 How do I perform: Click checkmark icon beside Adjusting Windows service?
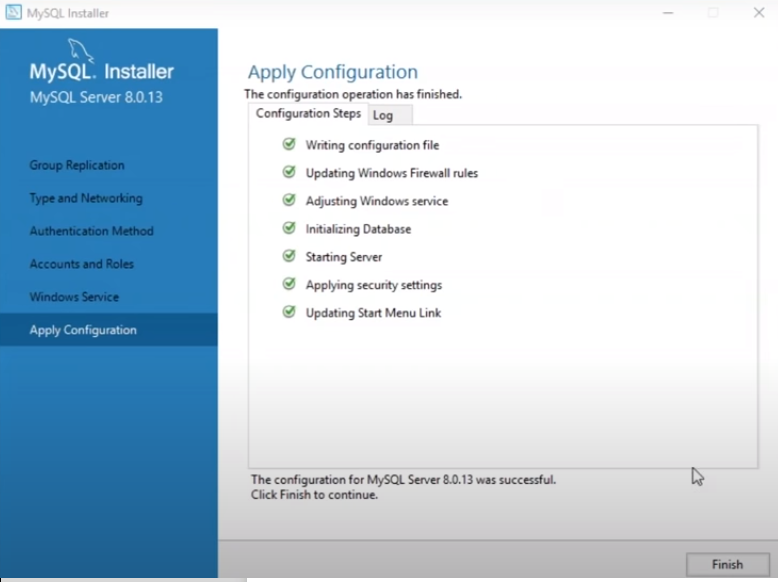[289, 200]
